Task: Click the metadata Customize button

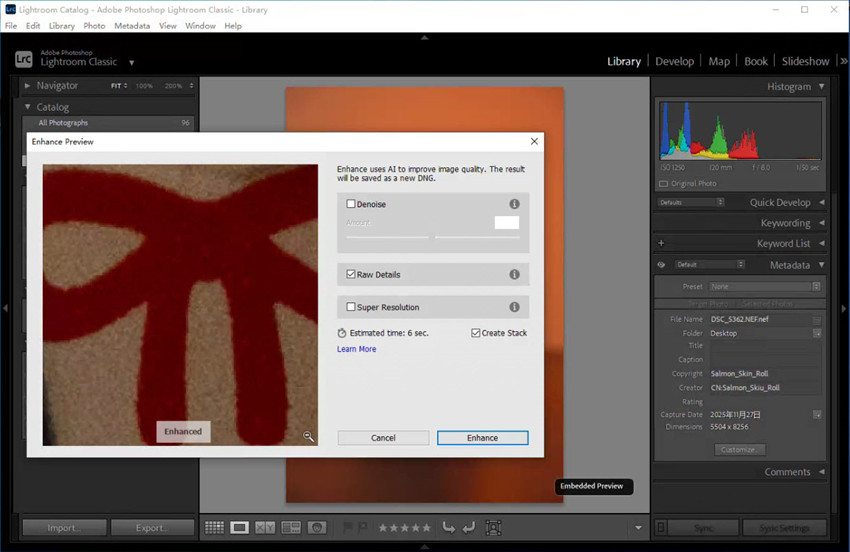Action: tap(739, 450)
